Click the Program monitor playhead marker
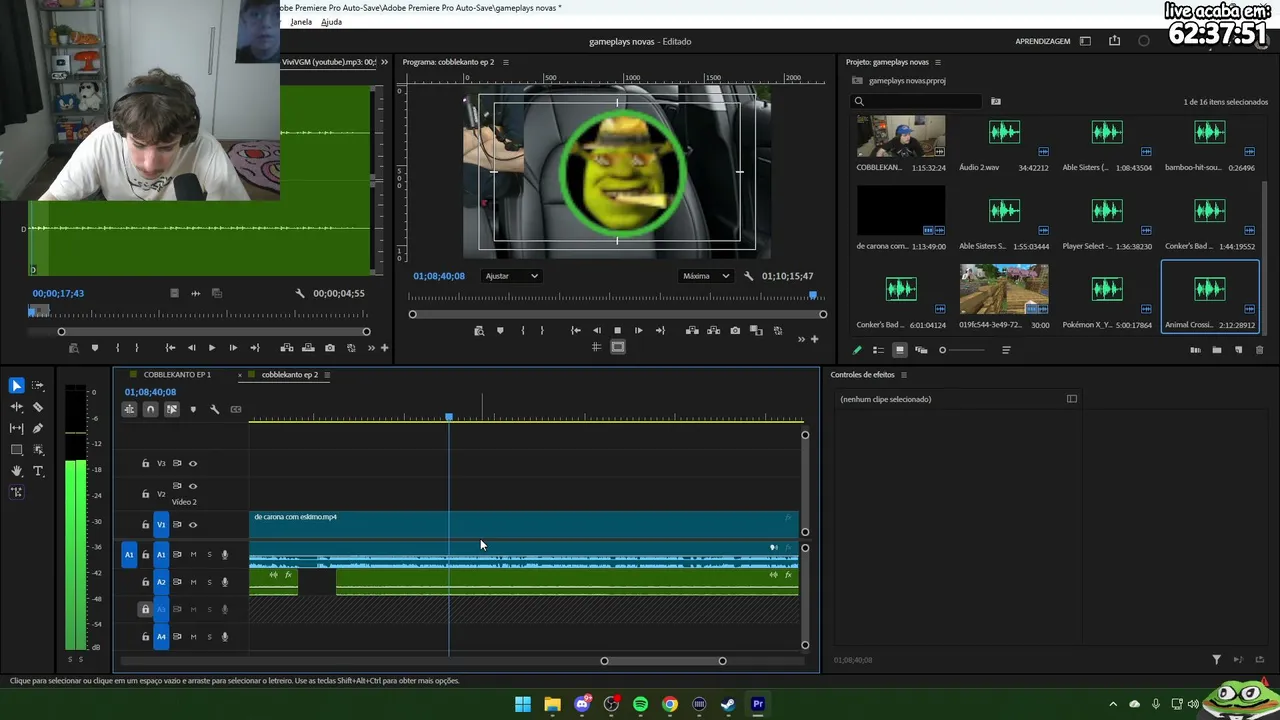 pyautogui.click(x=813, y=295)
